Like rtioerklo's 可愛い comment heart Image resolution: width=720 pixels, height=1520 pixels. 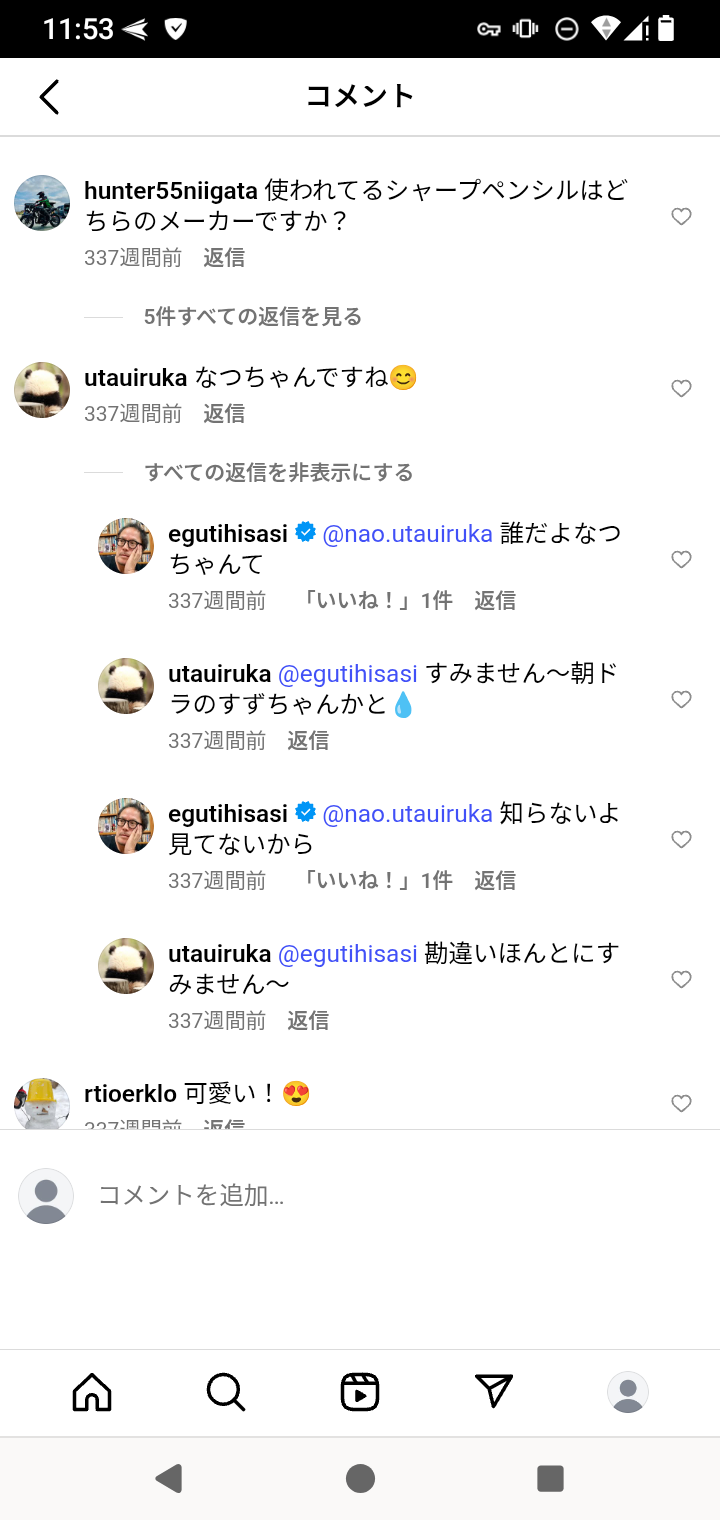681,1104
